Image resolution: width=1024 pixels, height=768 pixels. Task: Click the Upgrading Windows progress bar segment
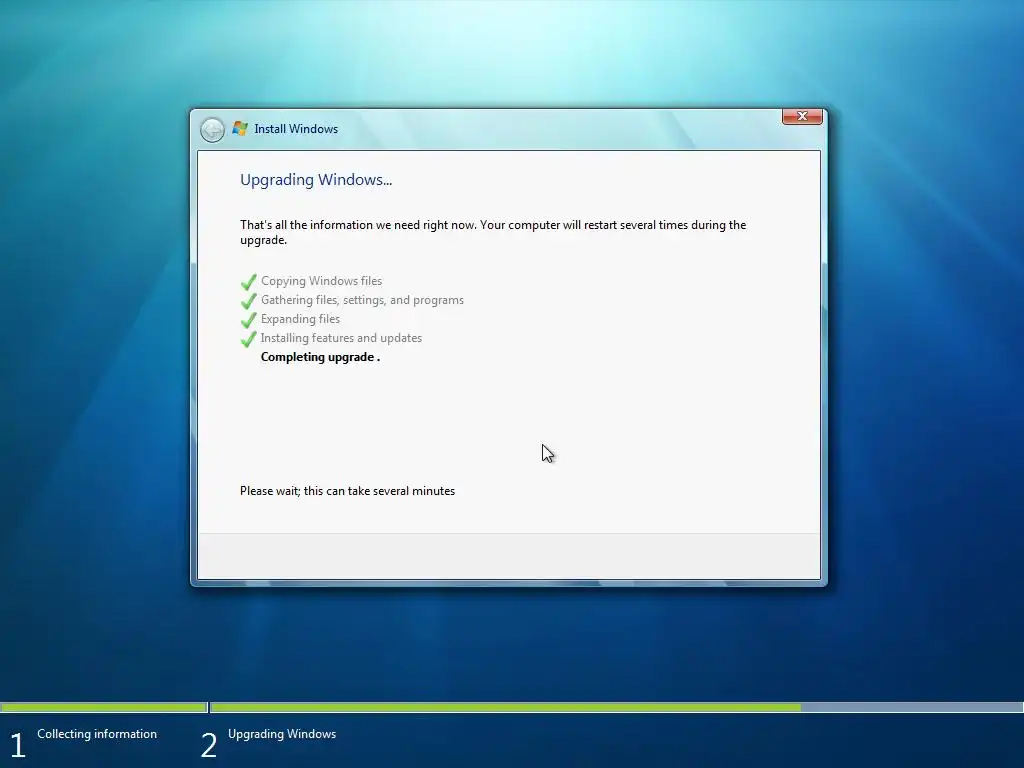616,707
